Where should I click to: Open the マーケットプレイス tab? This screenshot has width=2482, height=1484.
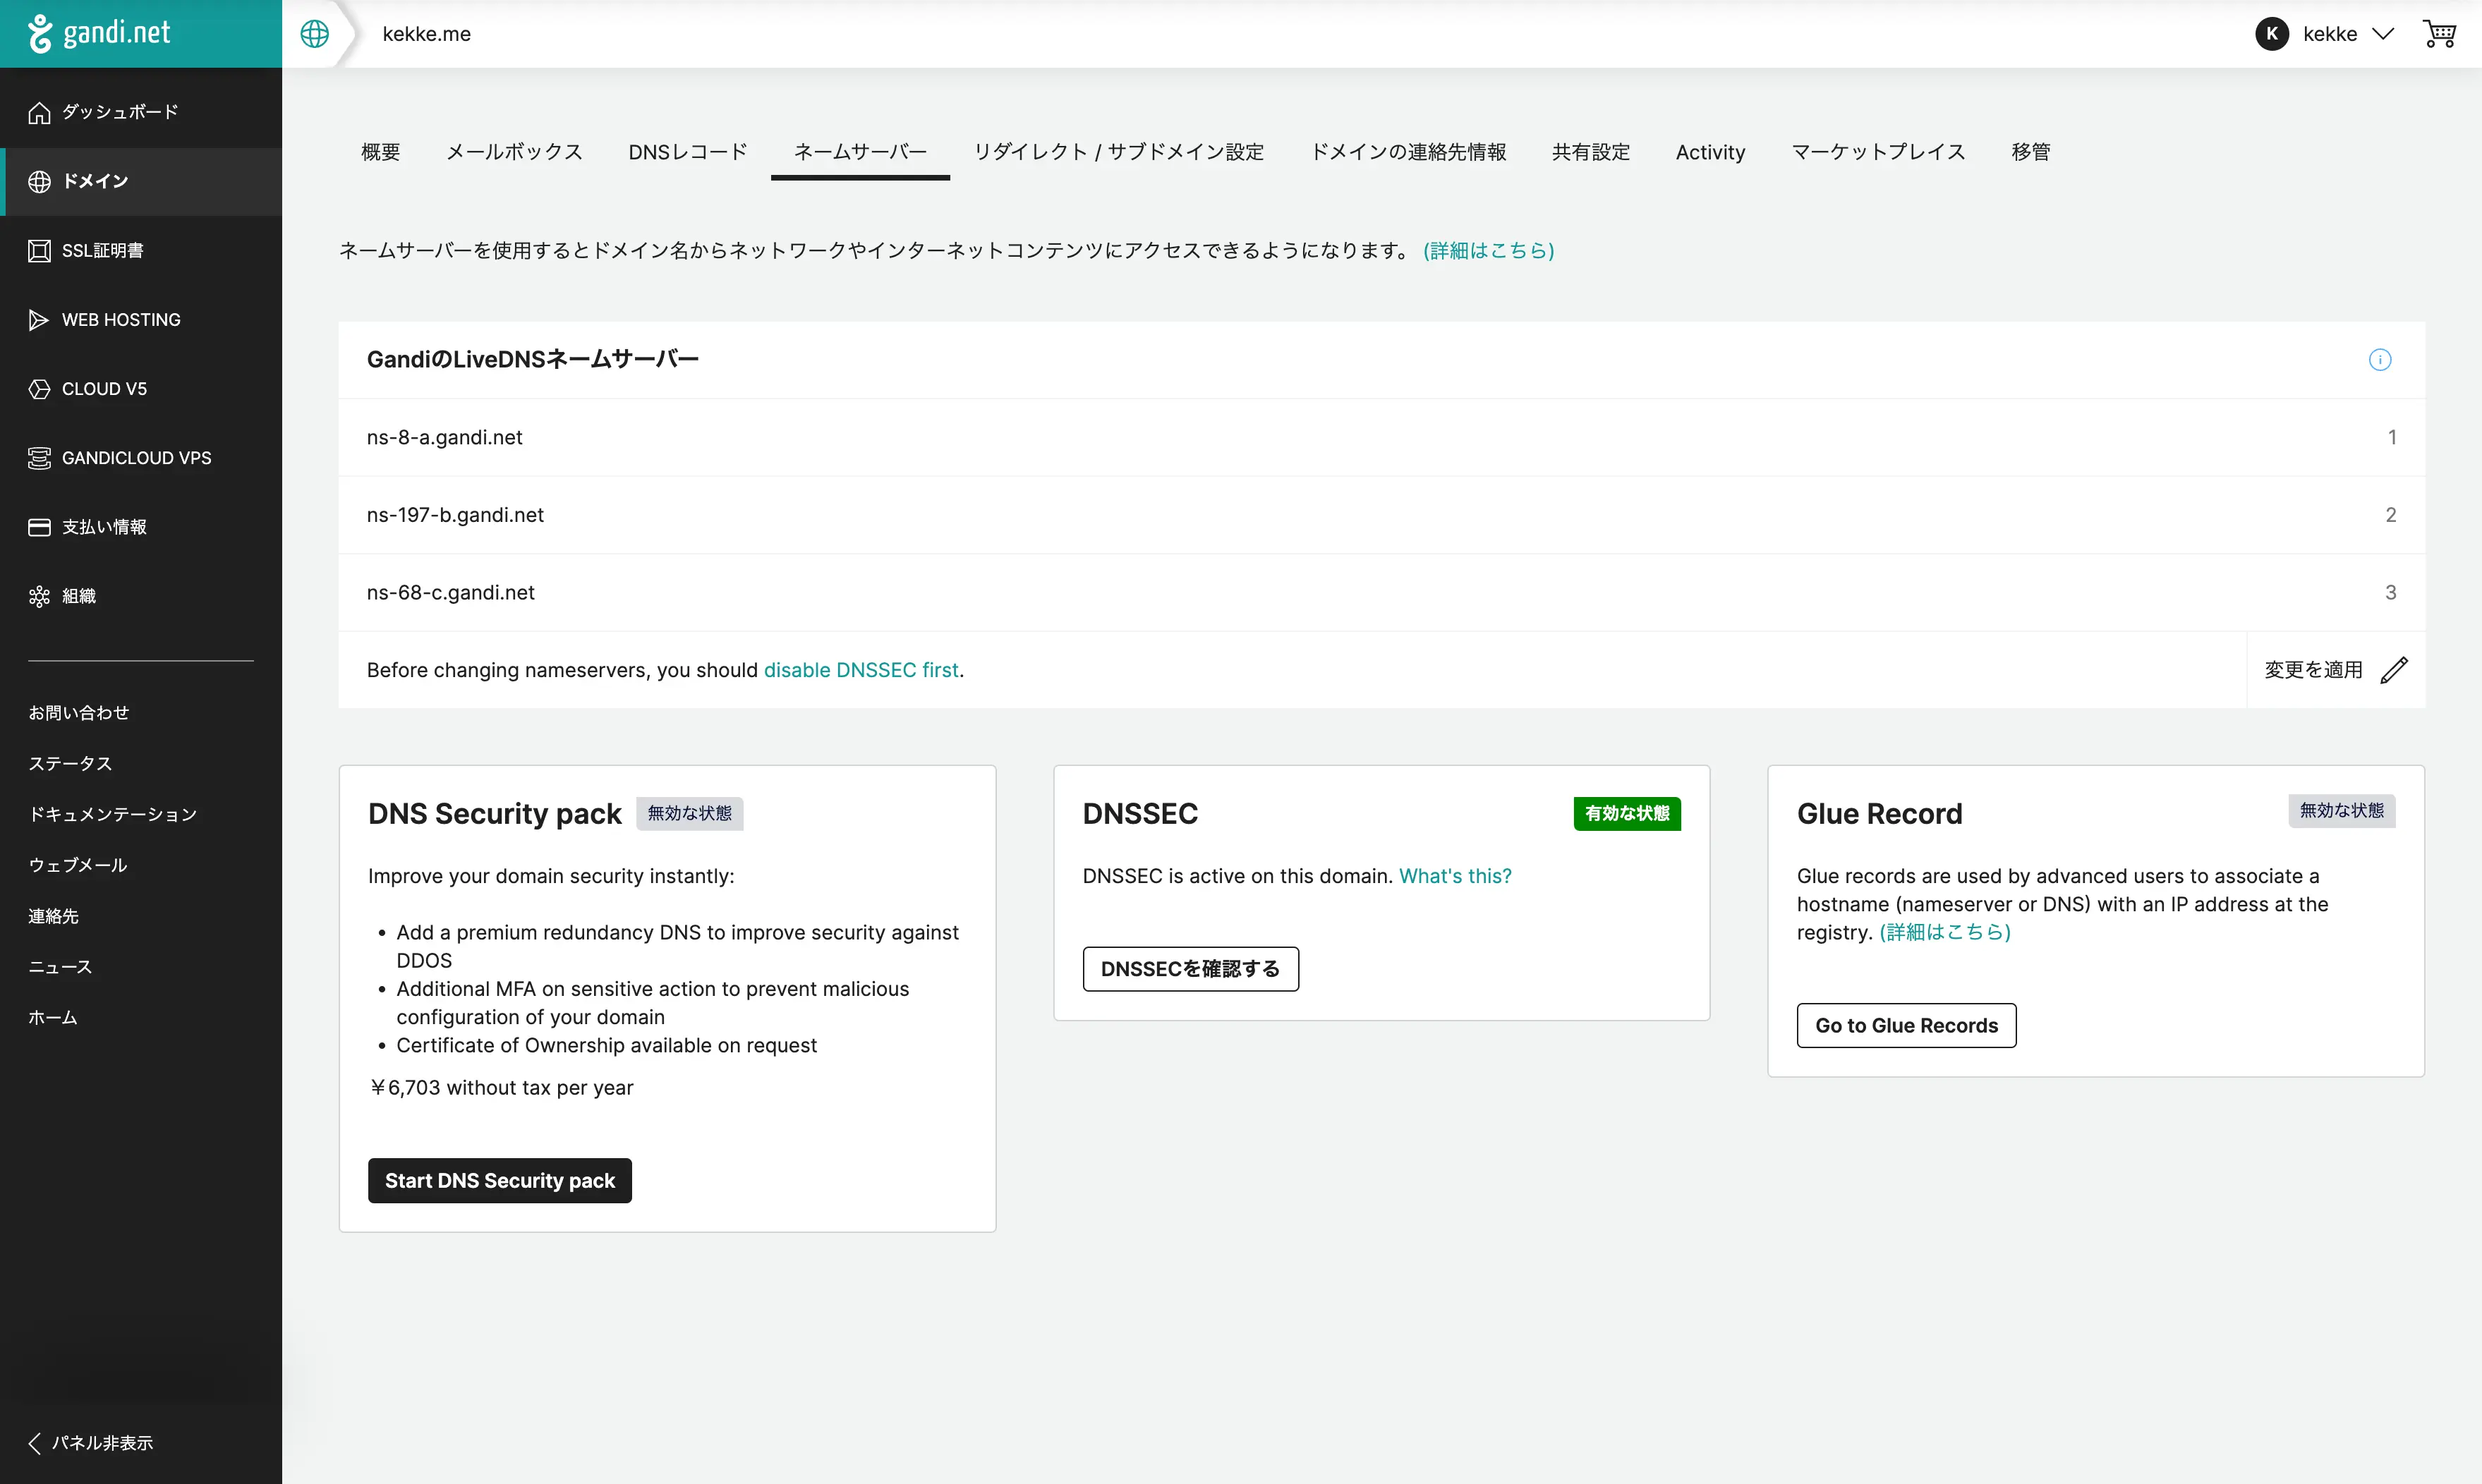click(x=1878, y=152)
